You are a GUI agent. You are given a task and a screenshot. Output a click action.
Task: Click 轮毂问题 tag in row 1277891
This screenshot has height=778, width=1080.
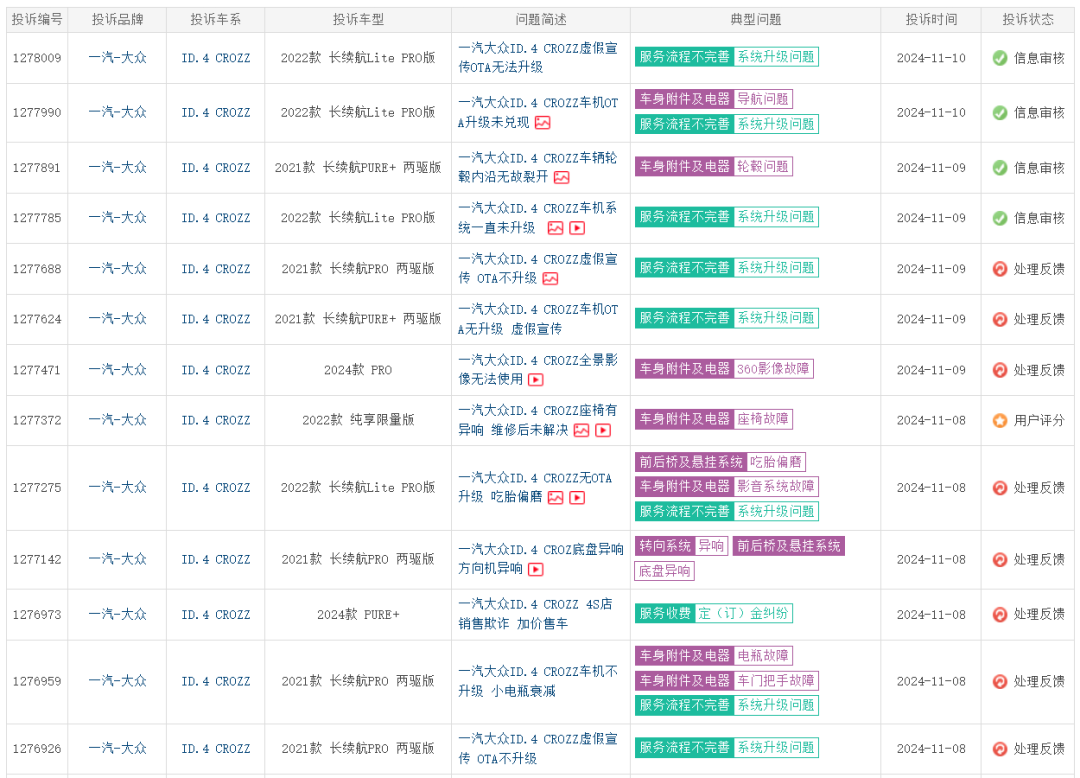coord(762,167)
